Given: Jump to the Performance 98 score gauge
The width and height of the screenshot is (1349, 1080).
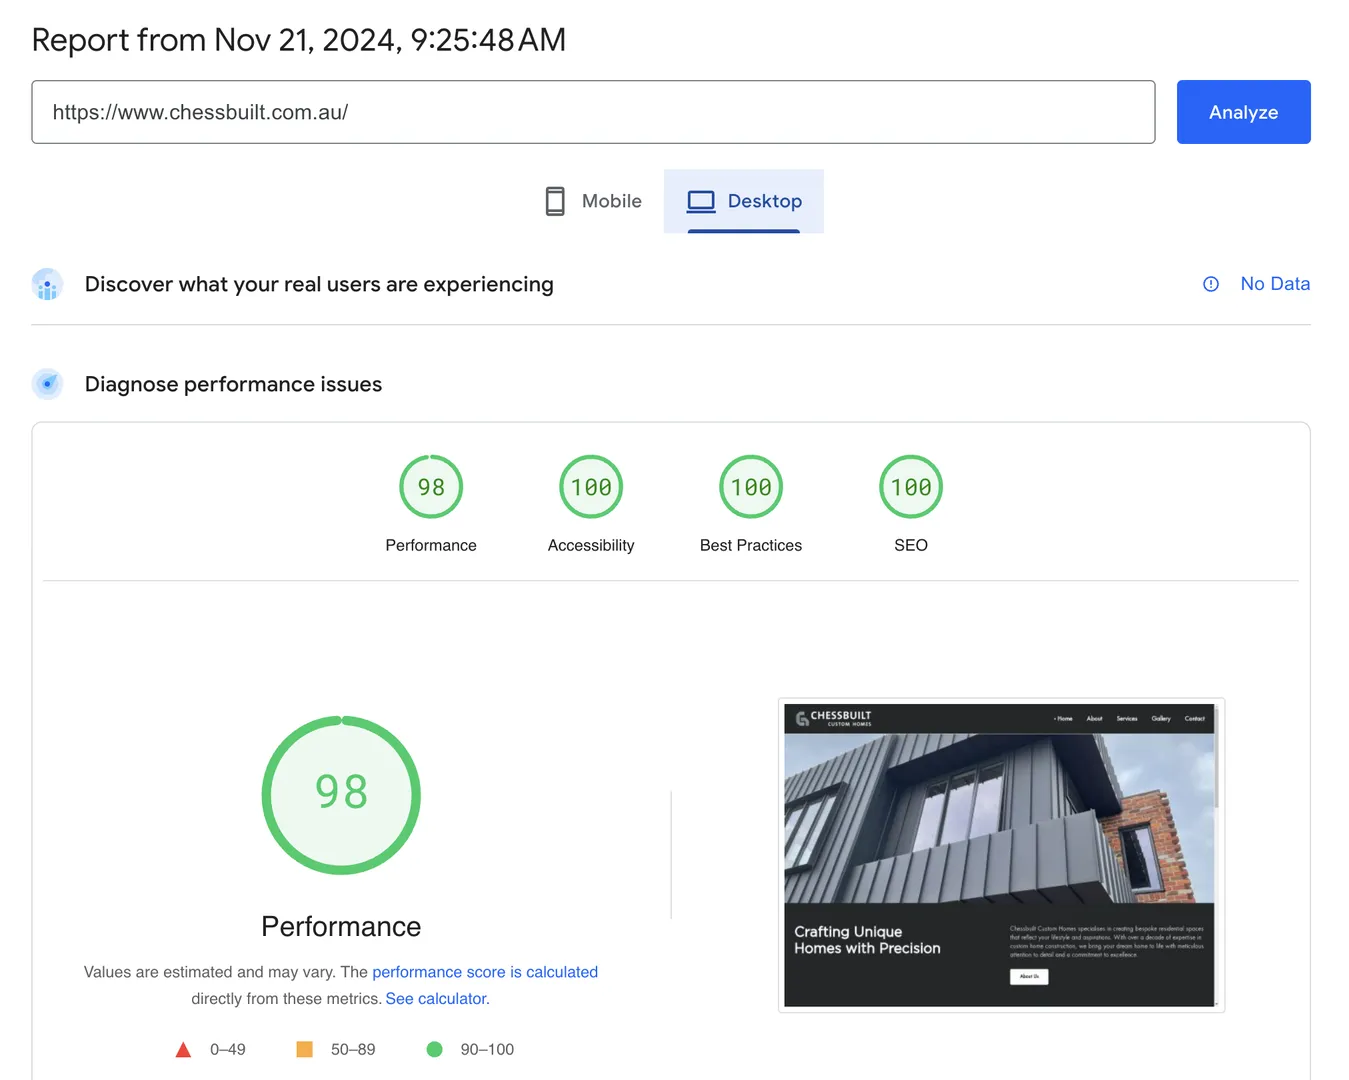Looking at the screenshot, I should [431, 487].
